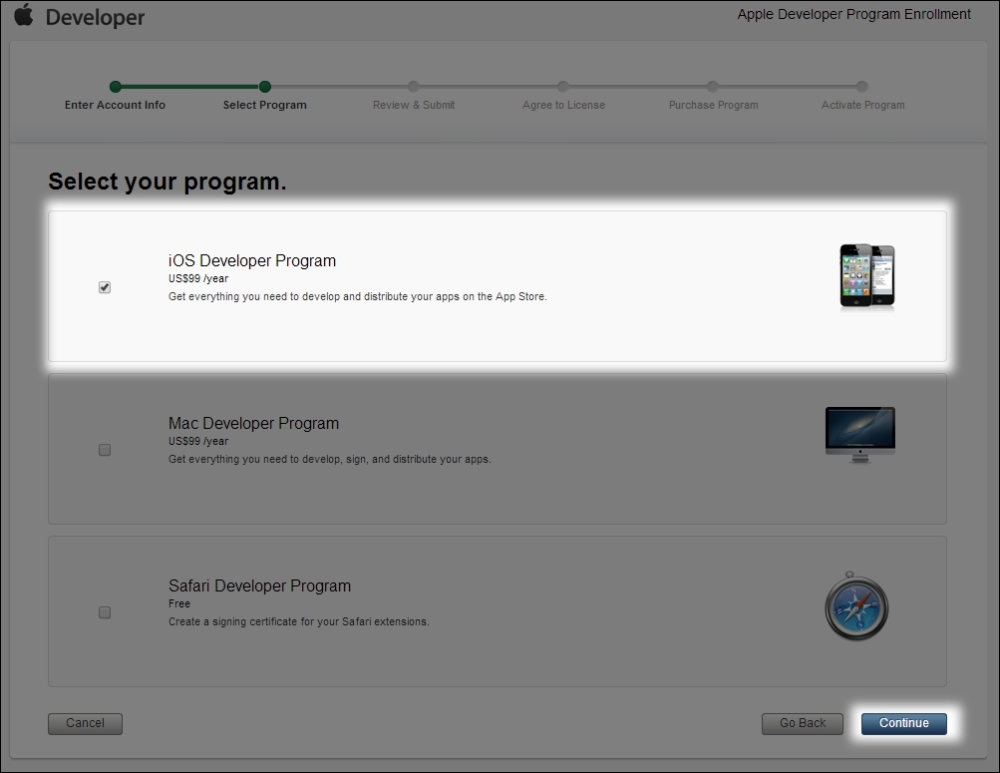Click the Apple Developer Program Enrollment title

853,14
